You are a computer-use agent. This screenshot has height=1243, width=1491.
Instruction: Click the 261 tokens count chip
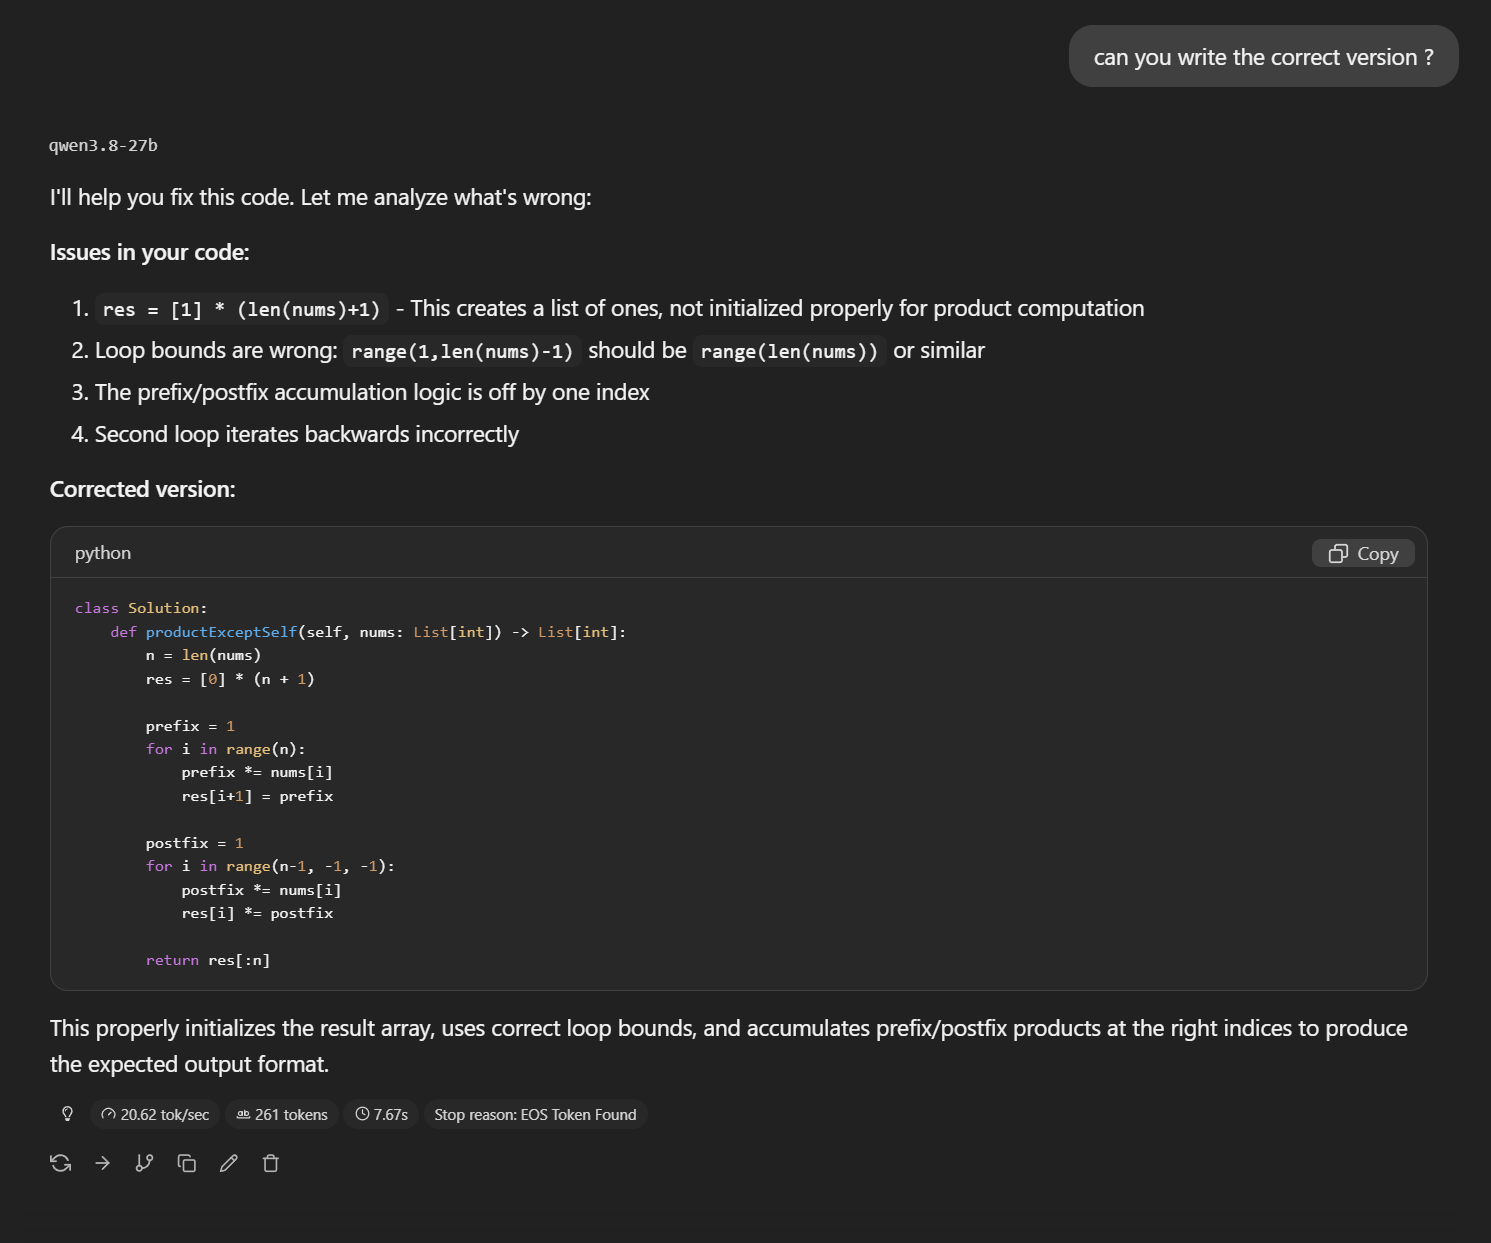tap(282, 1114)
